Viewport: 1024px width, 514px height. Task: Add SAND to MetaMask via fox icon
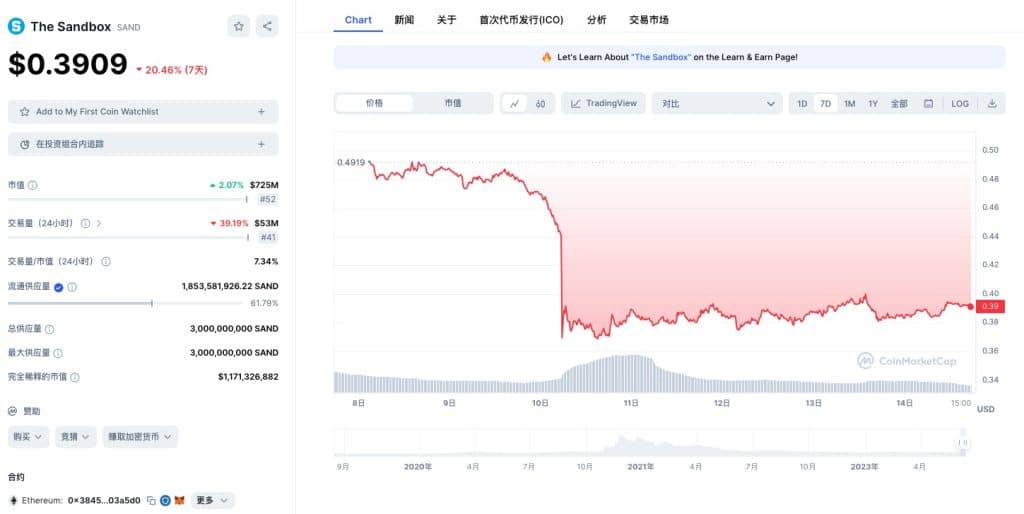[179, 500]
